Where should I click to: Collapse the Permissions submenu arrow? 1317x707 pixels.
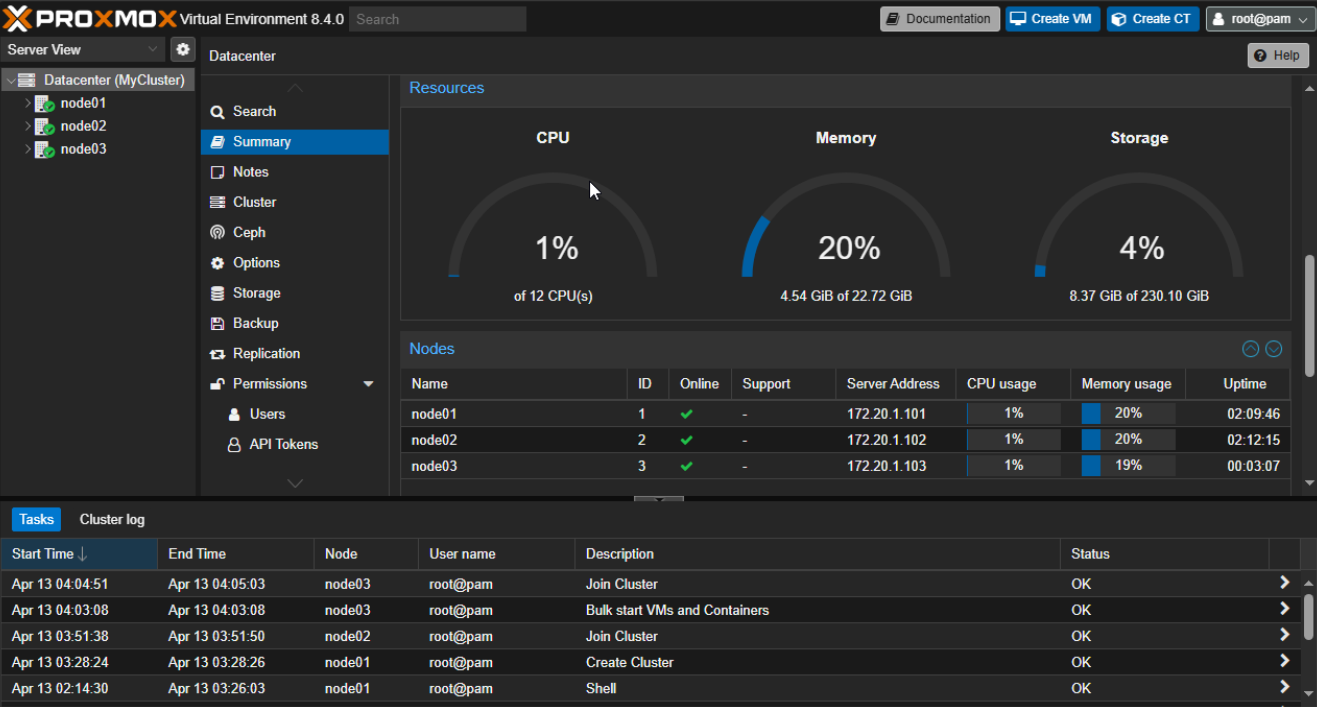[368, 384]
